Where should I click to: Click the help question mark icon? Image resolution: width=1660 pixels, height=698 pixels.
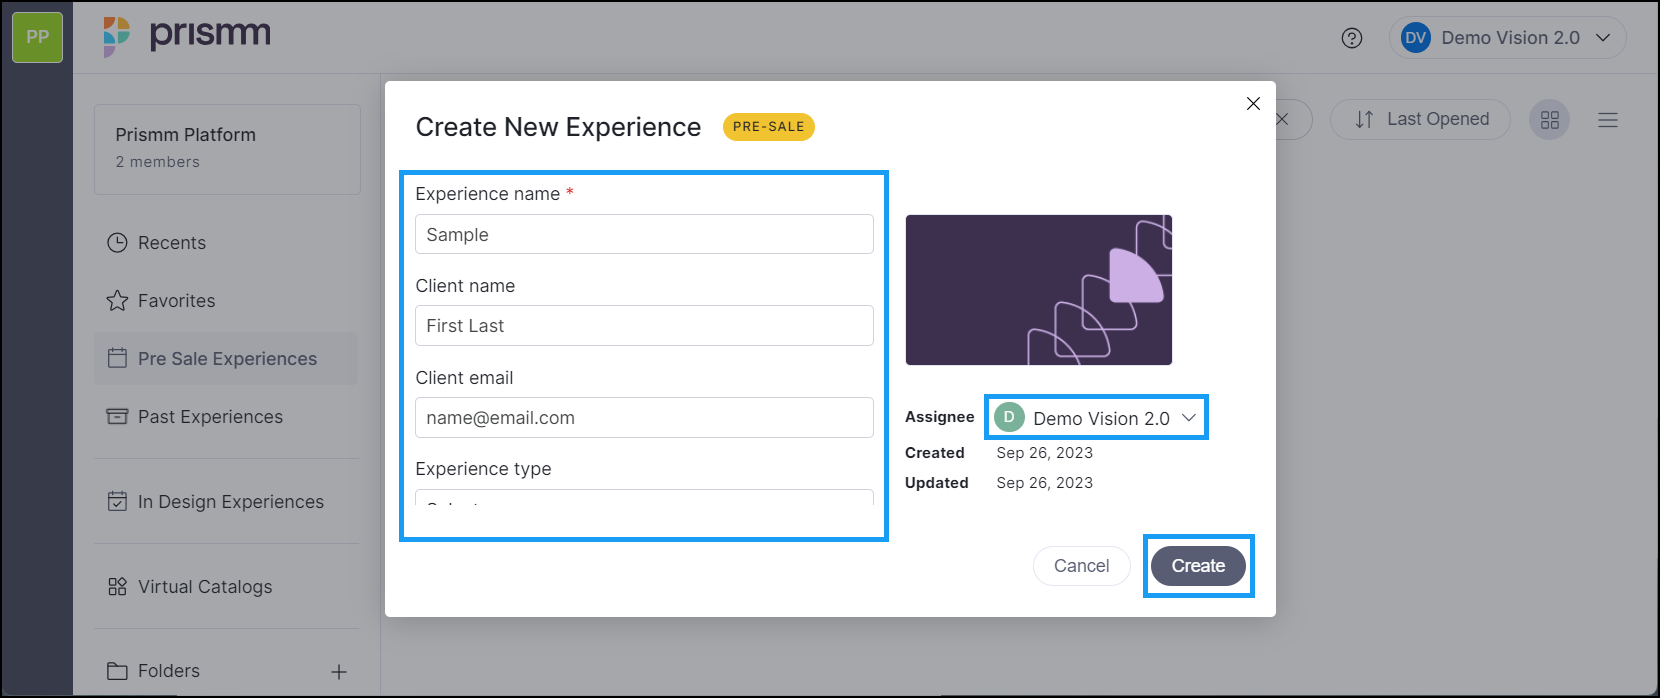pos(1352,38)
